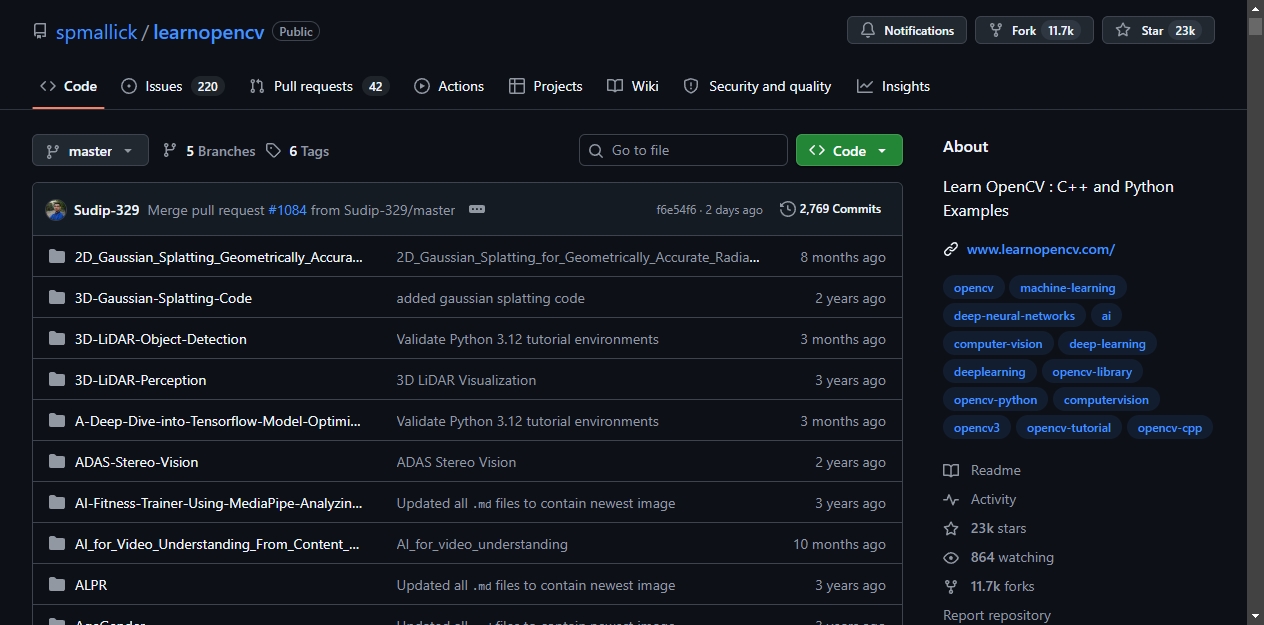Screen dimensions: 1264x625
Task: Select the opencv-tutorial topic tag
Action: [1068, 428]
